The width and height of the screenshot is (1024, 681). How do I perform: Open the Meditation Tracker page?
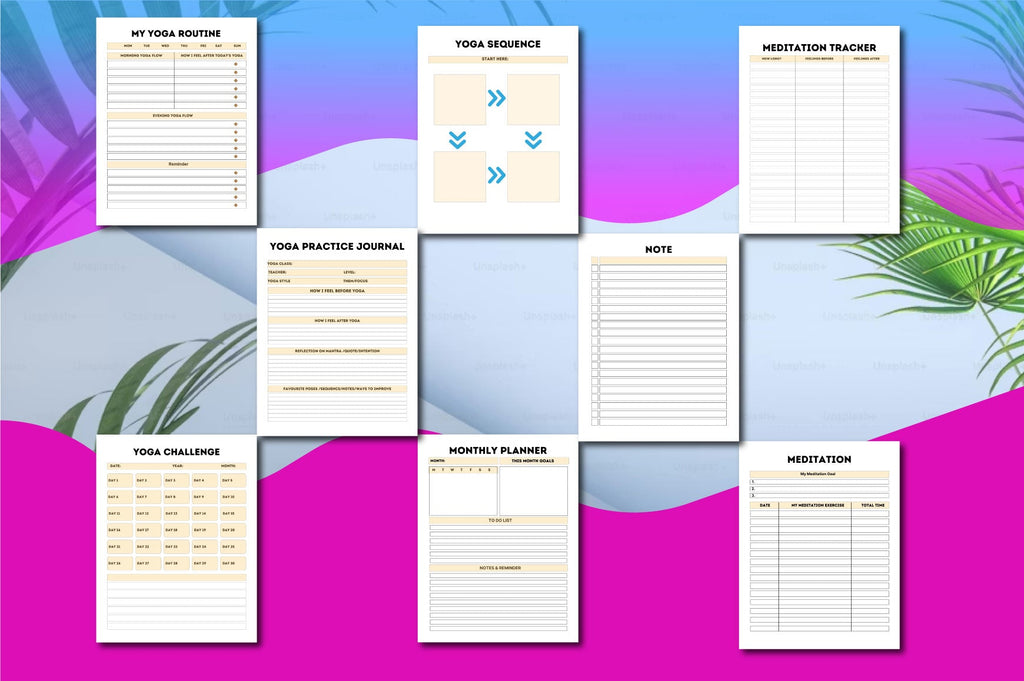tap(819, 129)
